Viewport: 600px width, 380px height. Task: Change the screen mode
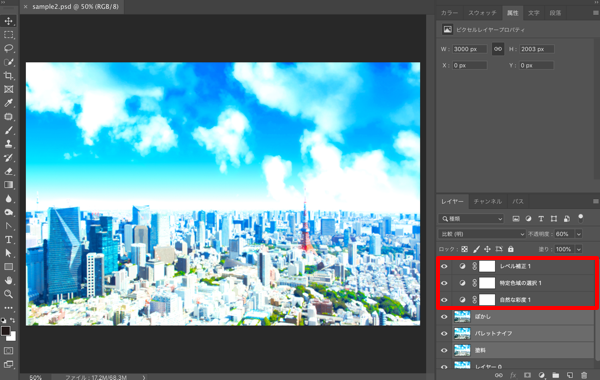pos(8,365)
